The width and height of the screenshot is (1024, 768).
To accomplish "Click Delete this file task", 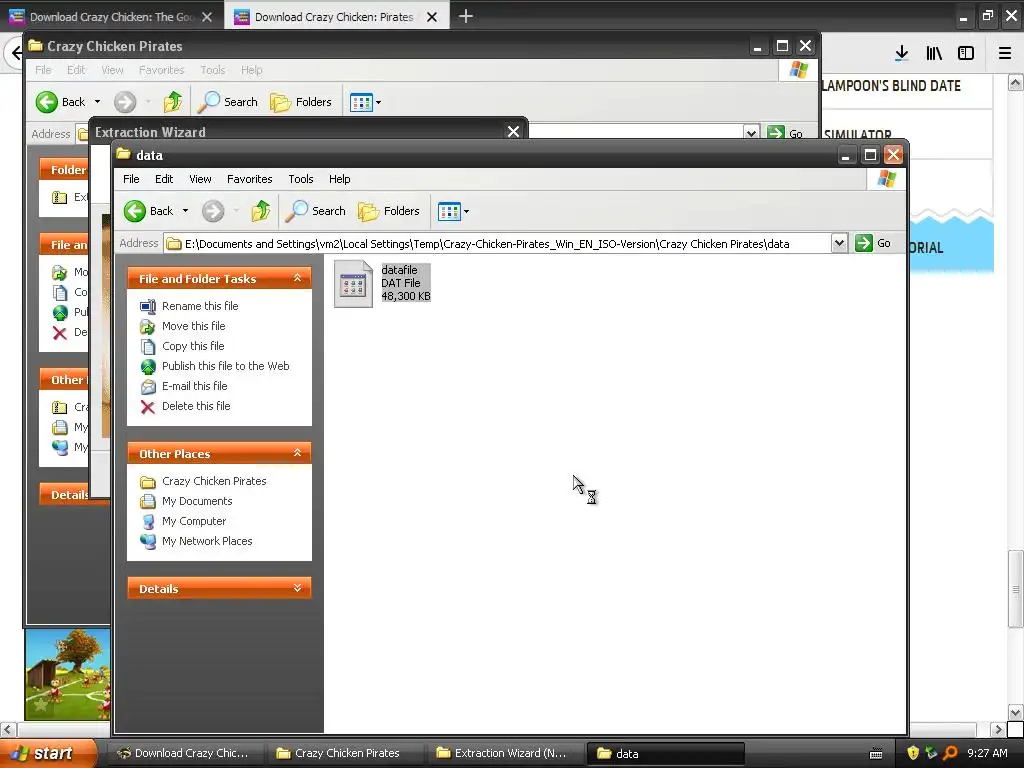I will pos(196,406).
